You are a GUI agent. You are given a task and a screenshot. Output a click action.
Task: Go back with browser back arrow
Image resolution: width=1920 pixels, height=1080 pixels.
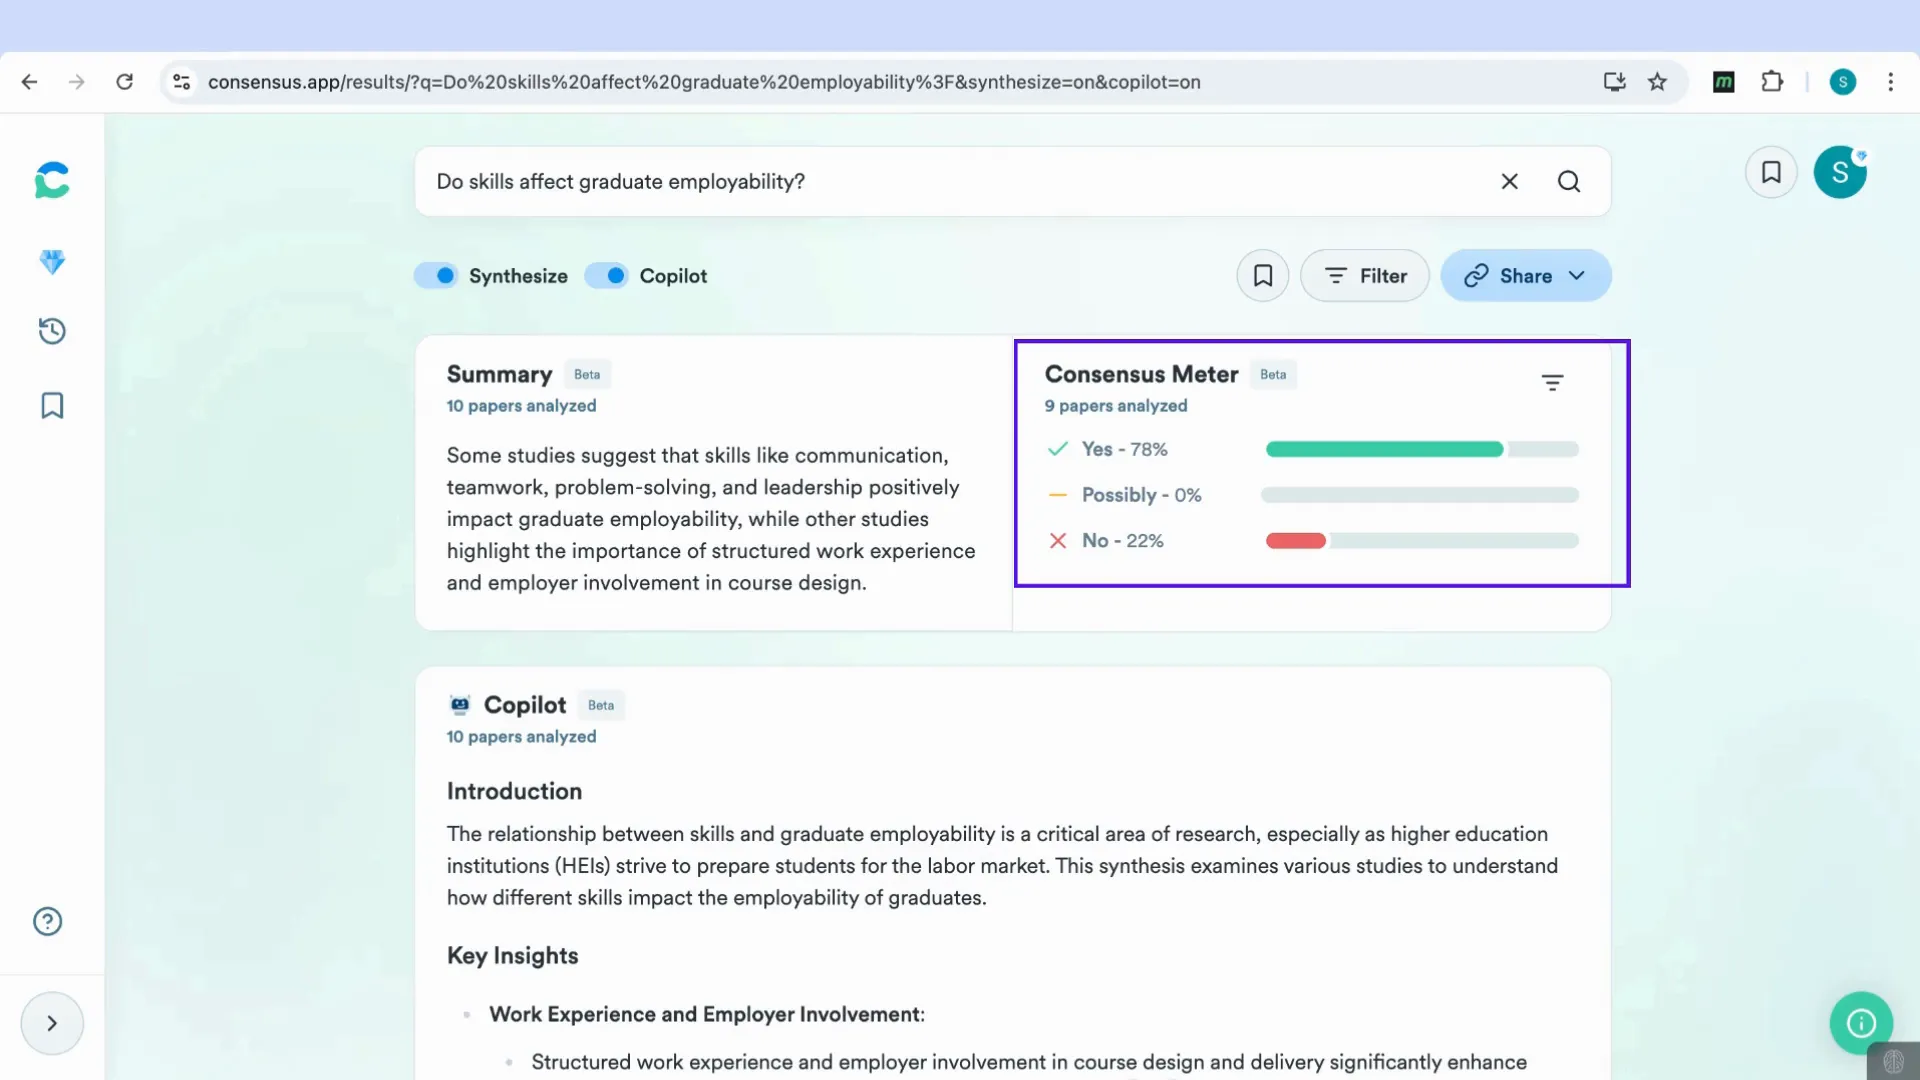click(29, 82)
